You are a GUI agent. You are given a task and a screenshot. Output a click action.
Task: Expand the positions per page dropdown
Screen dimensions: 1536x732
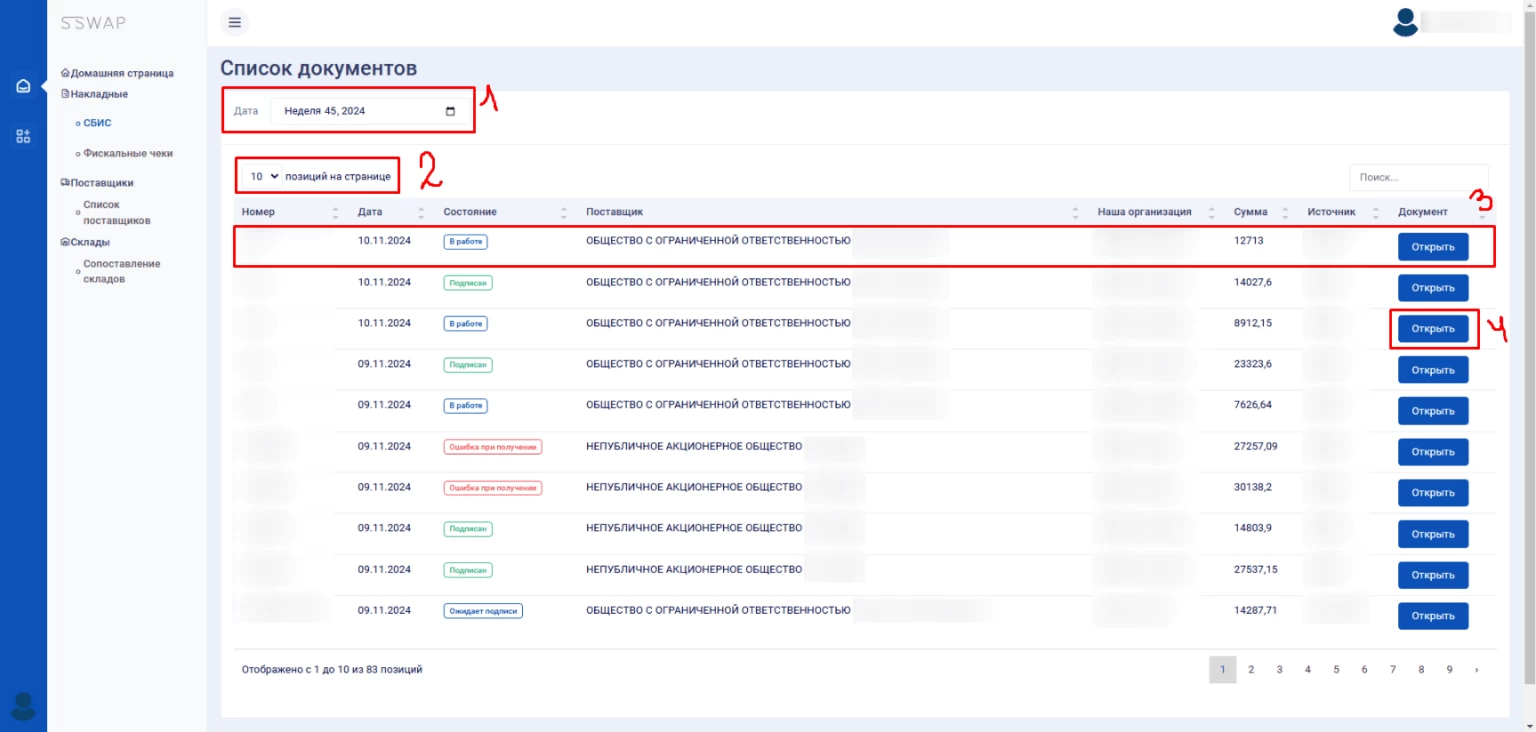(264, 176)
